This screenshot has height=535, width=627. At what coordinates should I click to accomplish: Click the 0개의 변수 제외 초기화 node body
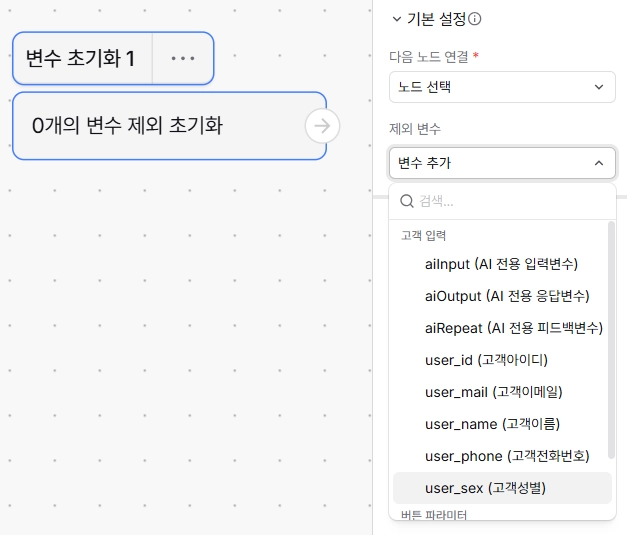click(169, 126)
